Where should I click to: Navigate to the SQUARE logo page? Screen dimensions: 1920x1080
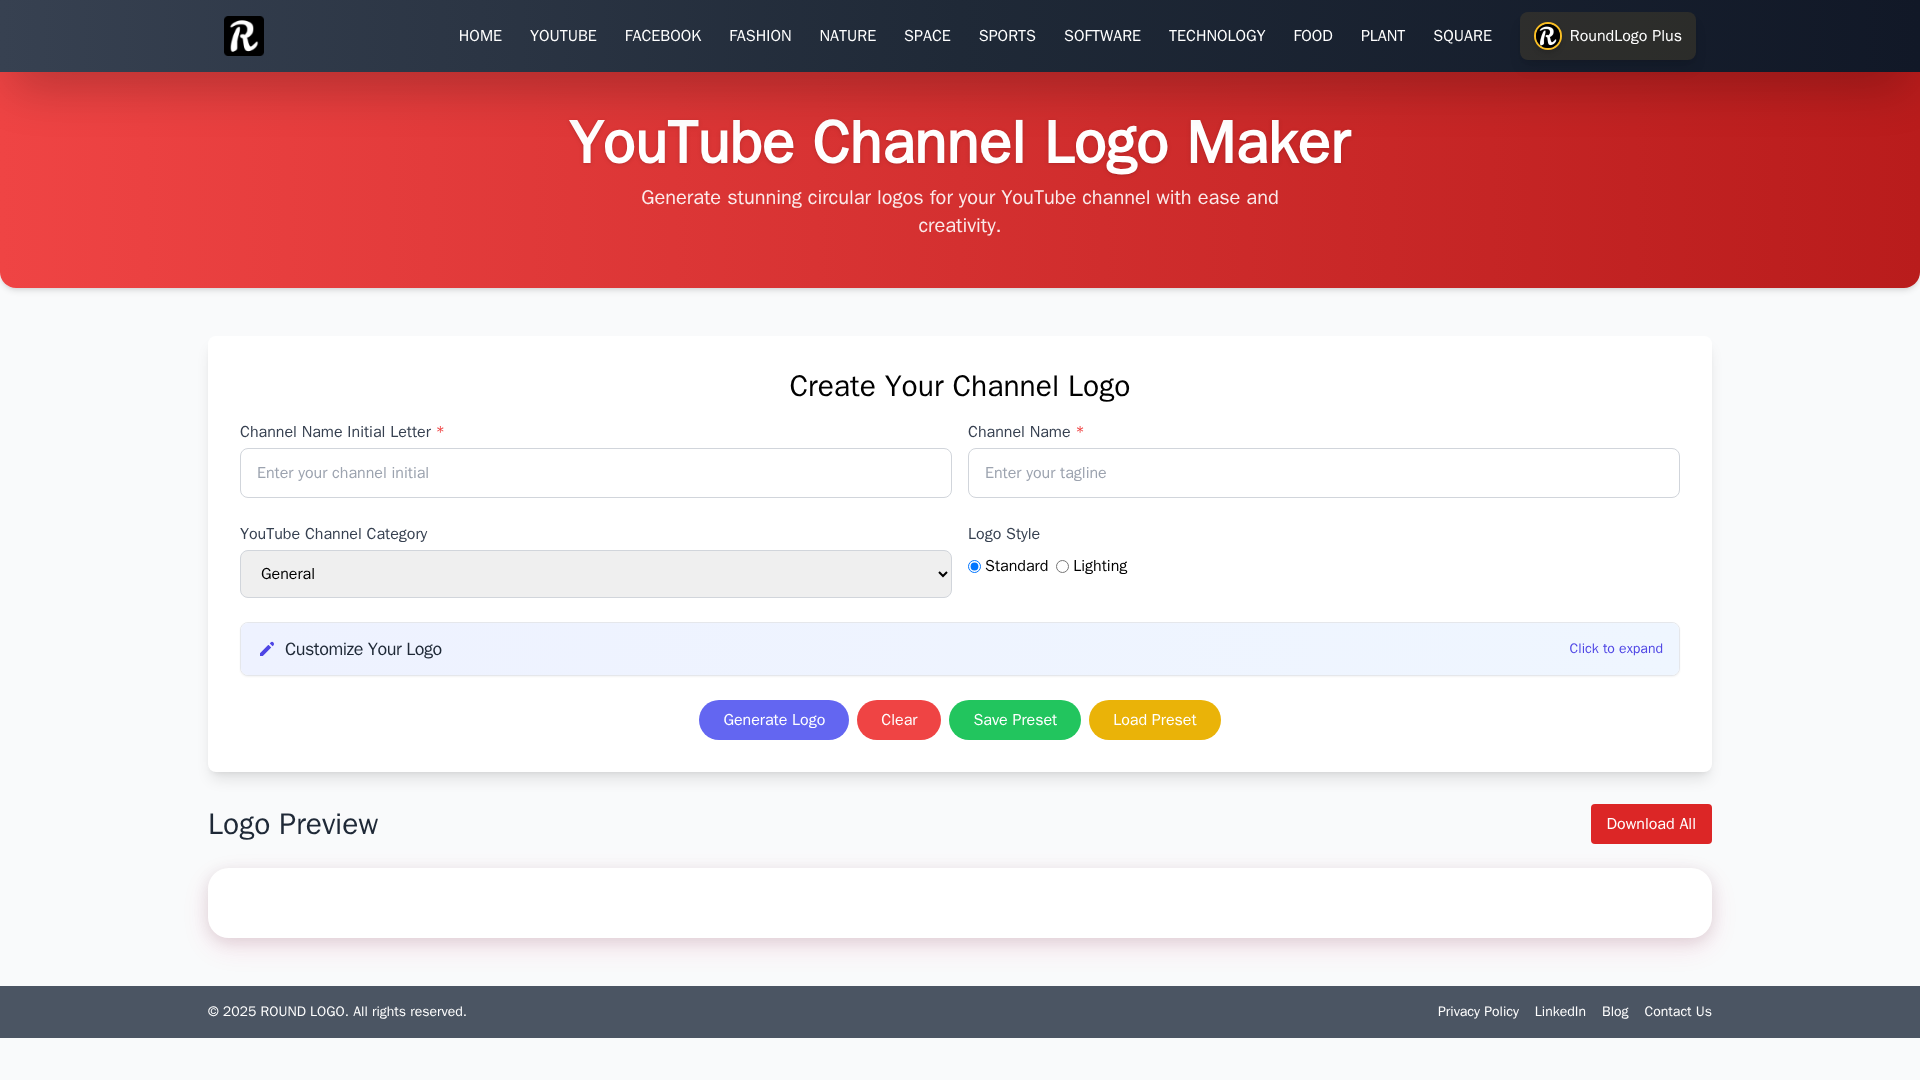pyautogui.click(x=1461, y=36)
